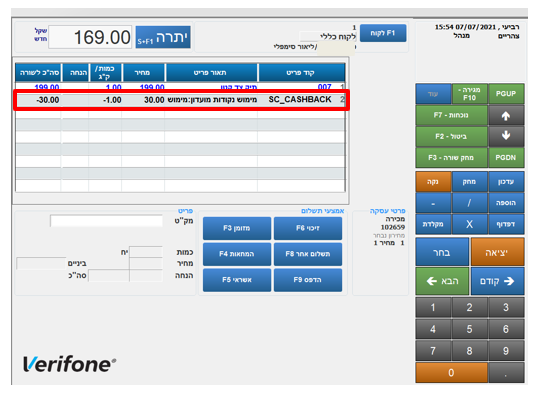Tap keypad digit 8
The image size is (540, 393).
pos(469,351)
